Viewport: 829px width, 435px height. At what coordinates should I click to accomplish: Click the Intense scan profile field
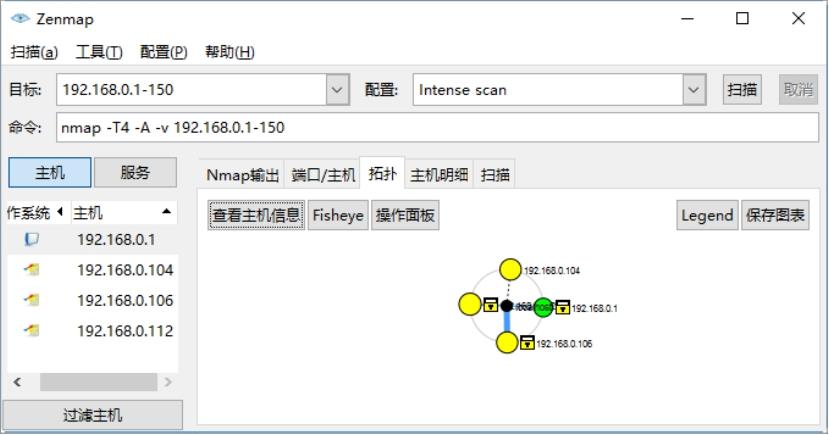[x=548, y=90]
